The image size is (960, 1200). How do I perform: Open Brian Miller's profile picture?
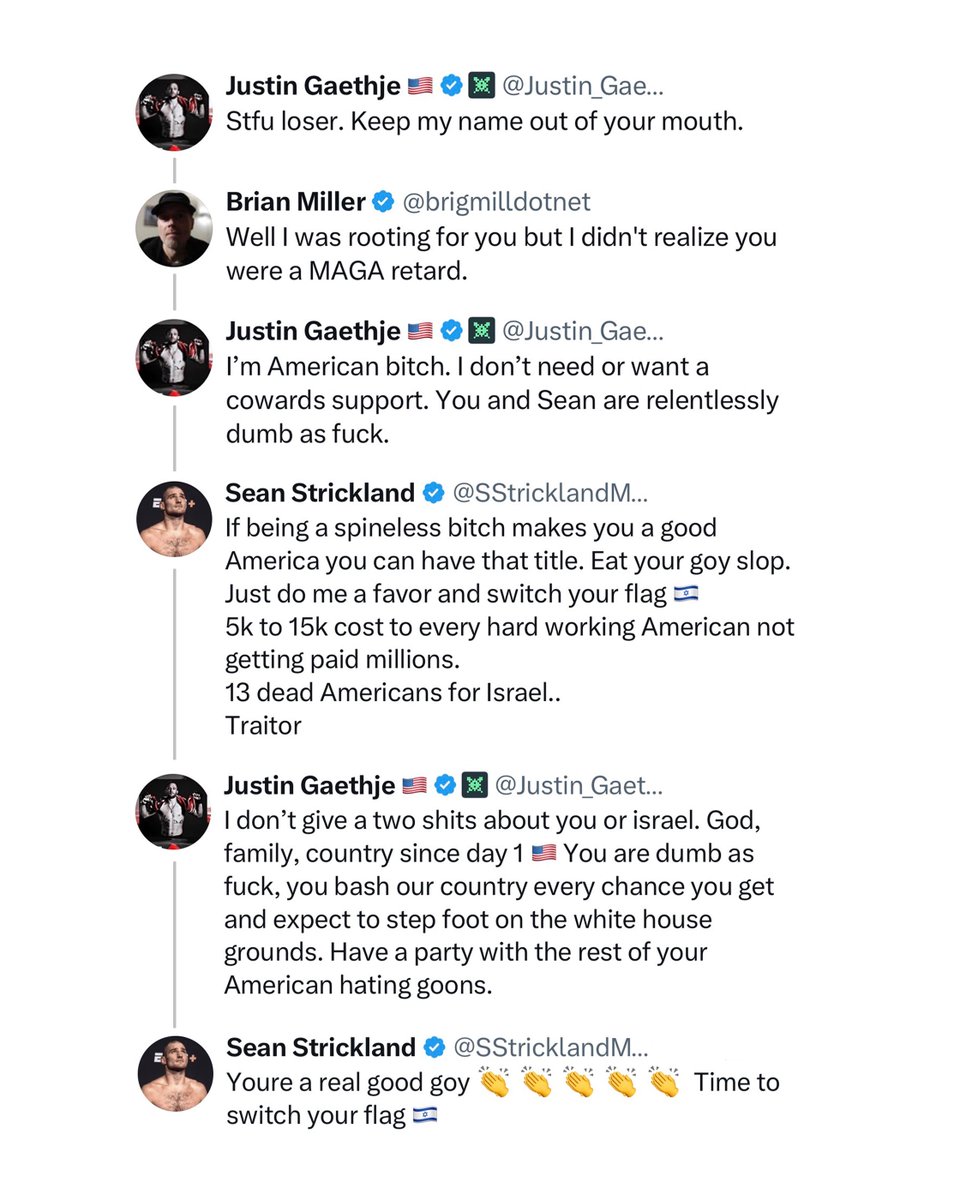click(x=174, y=228)
